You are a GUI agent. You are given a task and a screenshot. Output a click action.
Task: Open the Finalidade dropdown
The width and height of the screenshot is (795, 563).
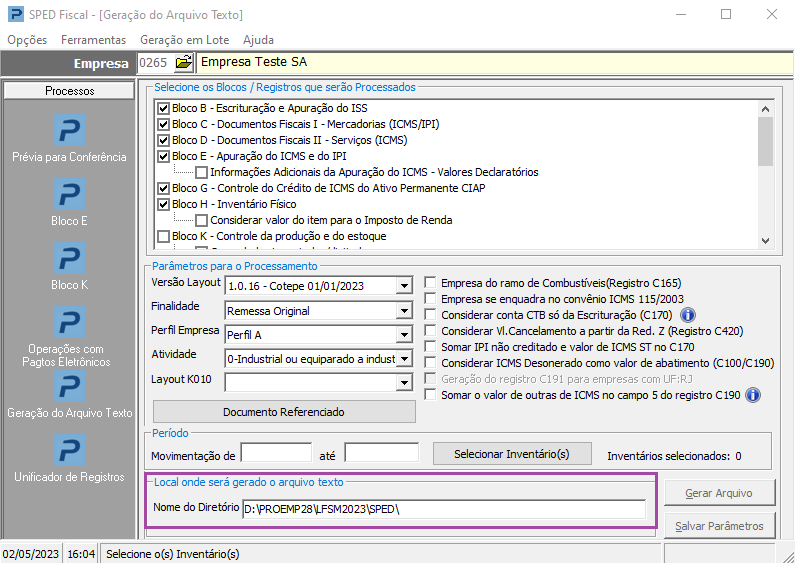404,311
